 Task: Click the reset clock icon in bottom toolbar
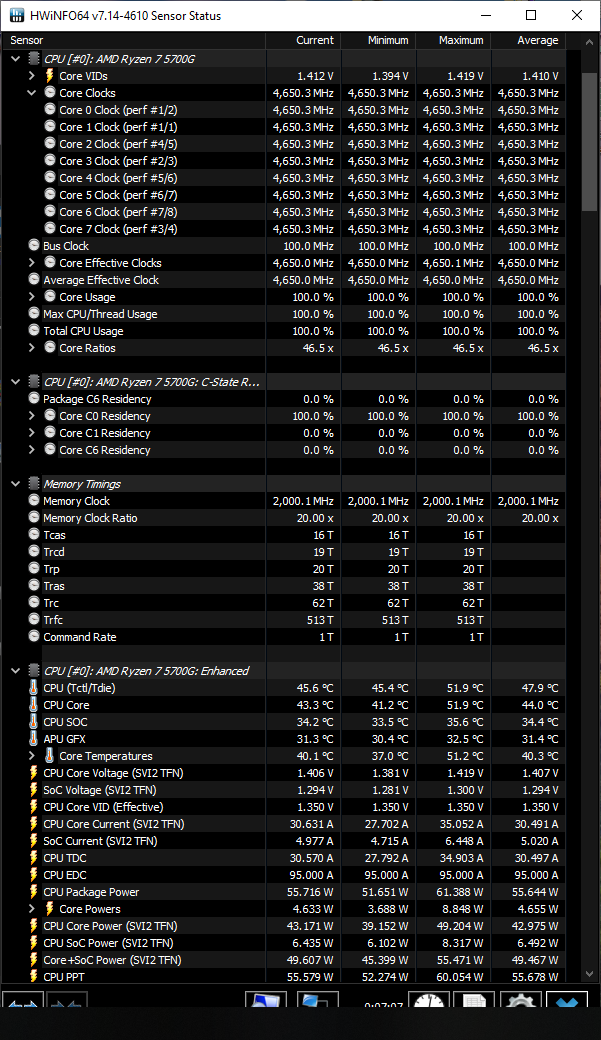(x=429, y=1004)
